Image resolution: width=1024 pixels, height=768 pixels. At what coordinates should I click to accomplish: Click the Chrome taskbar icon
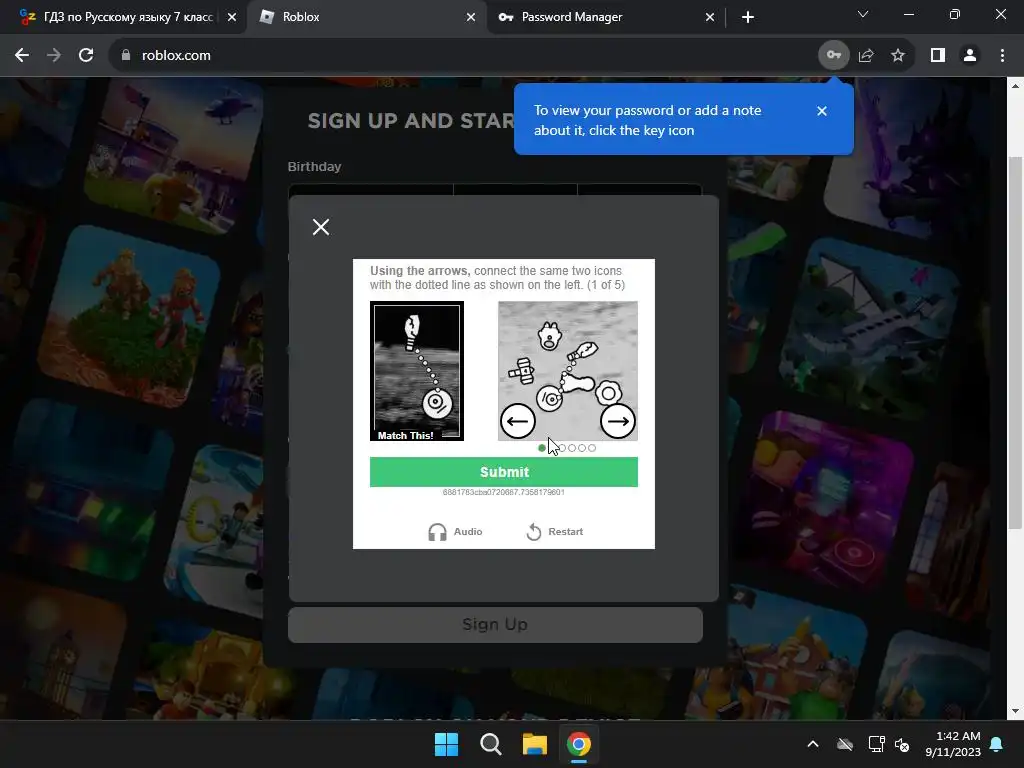click(579, 744)
